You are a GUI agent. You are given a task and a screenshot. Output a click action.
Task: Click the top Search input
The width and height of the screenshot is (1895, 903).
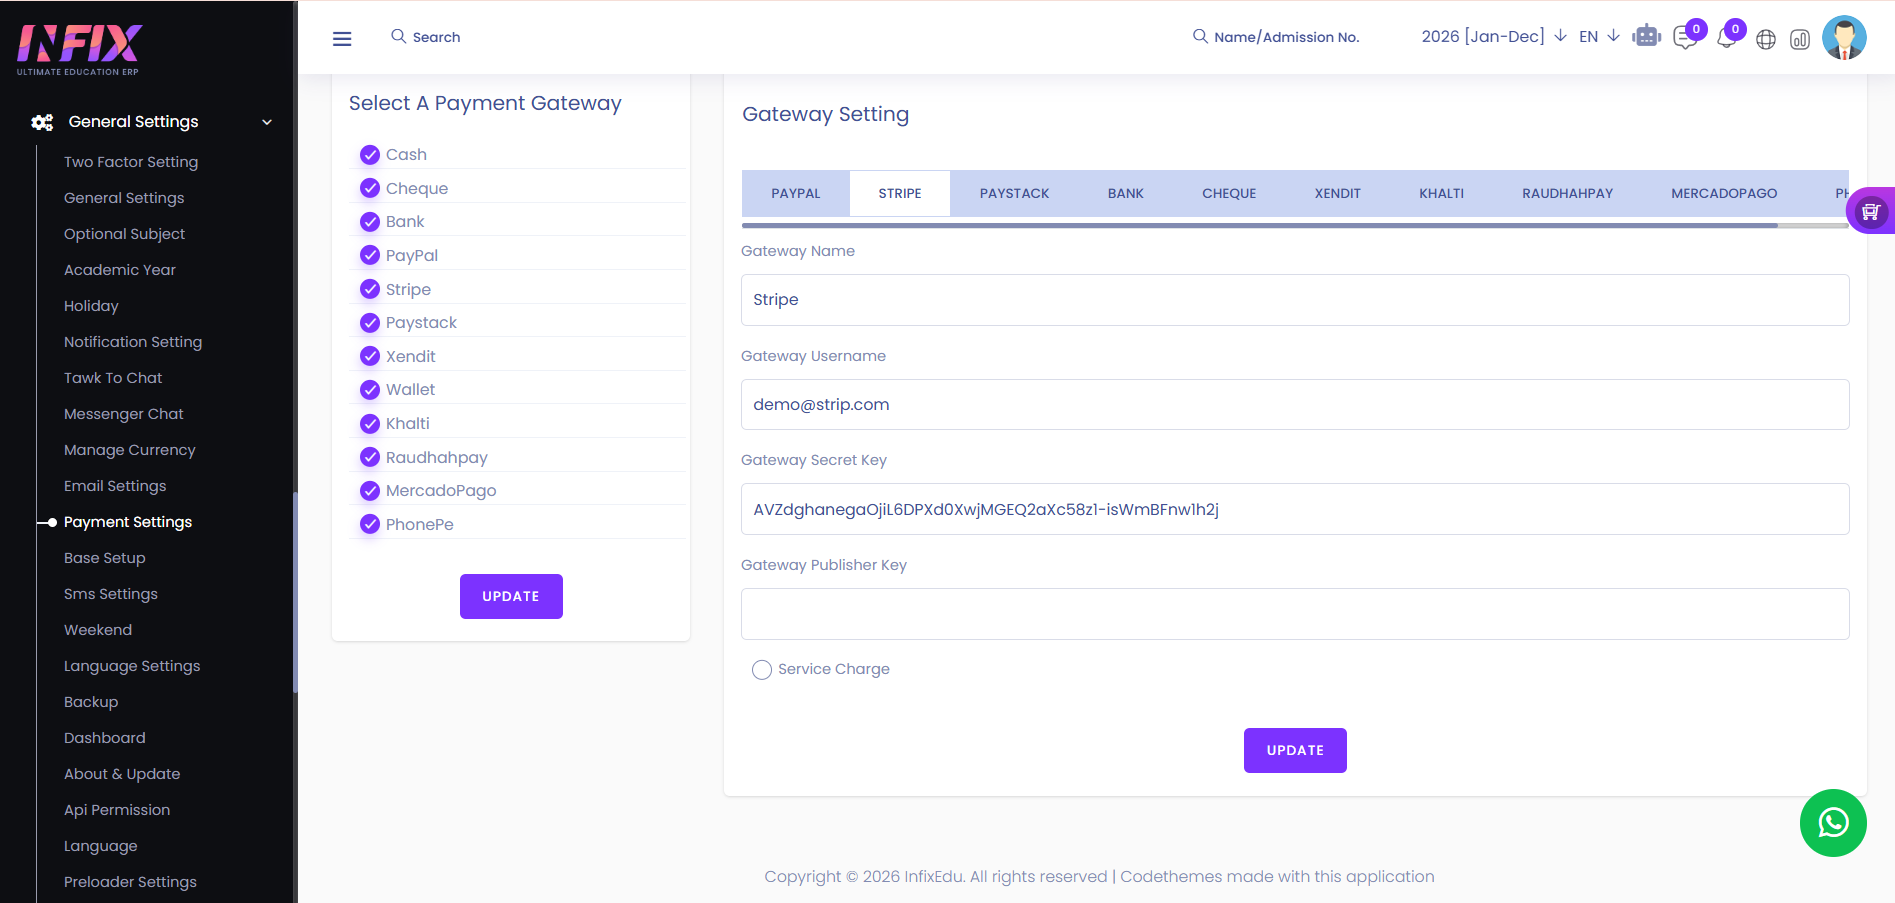point(437,37)
